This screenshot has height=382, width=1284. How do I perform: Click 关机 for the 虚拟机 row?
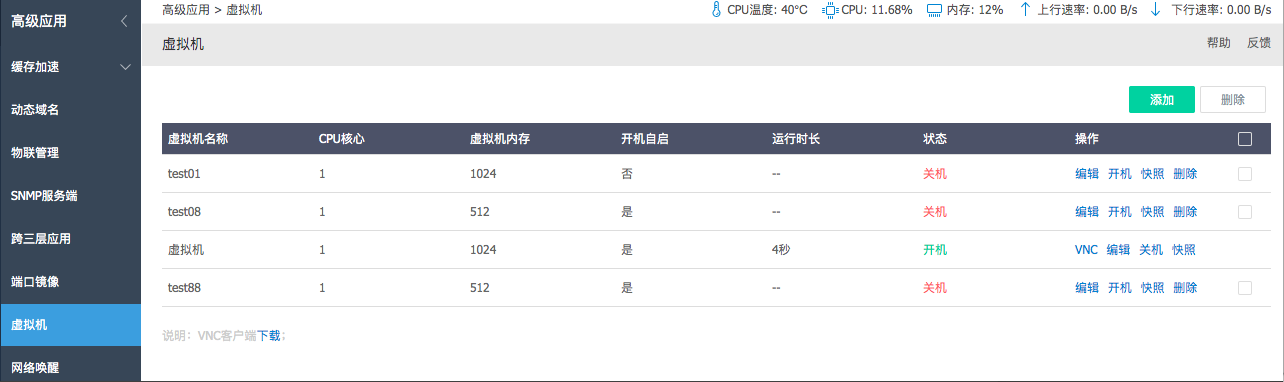point(1151,250)
